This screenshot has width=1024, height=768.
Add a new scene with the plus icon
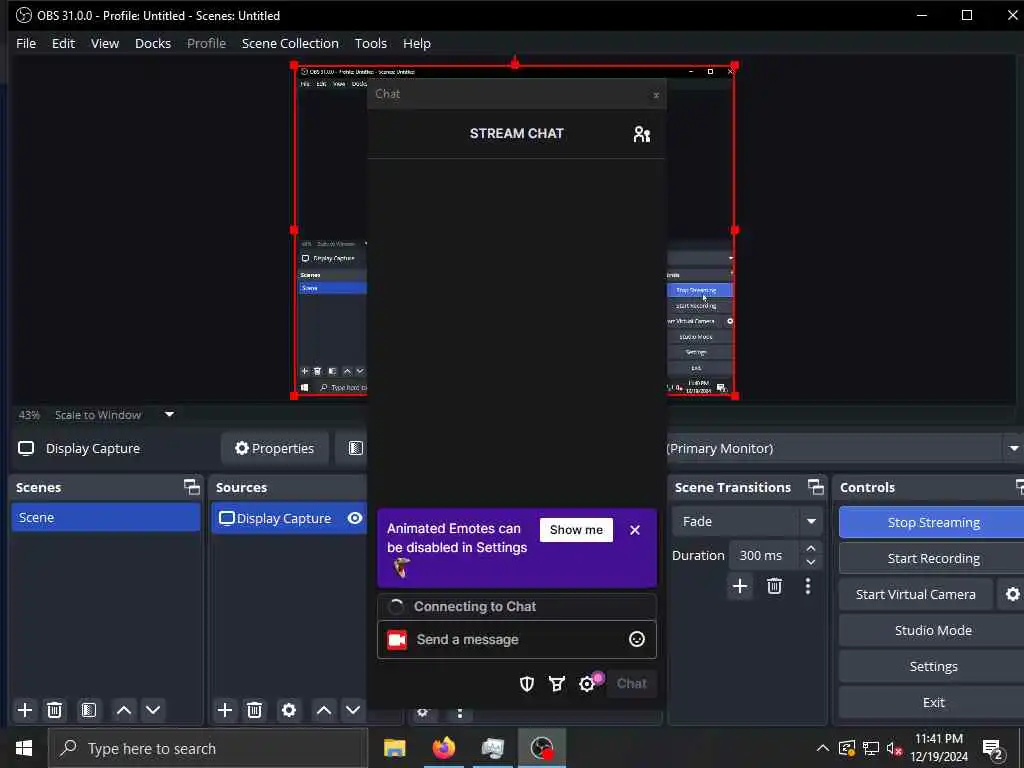[x=25, y=710]
